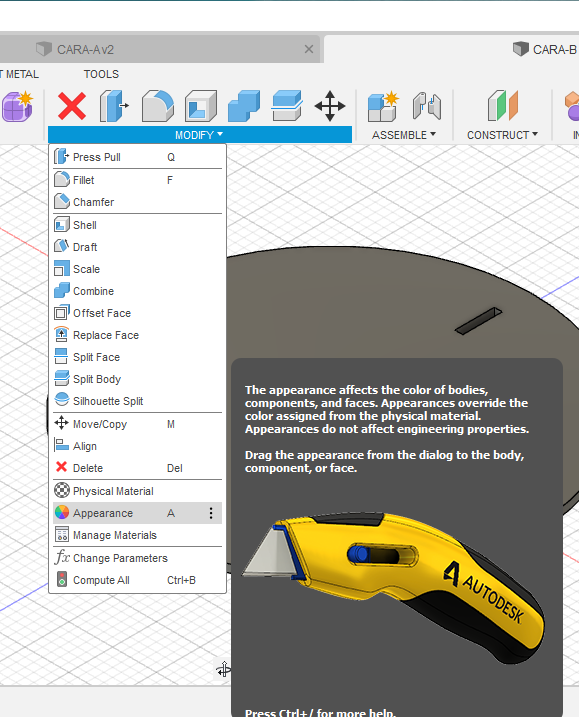Choose Manage Materials menu entry
Image resolution: width=579 pixels, height=717 pixels.
tap(137, 535)
